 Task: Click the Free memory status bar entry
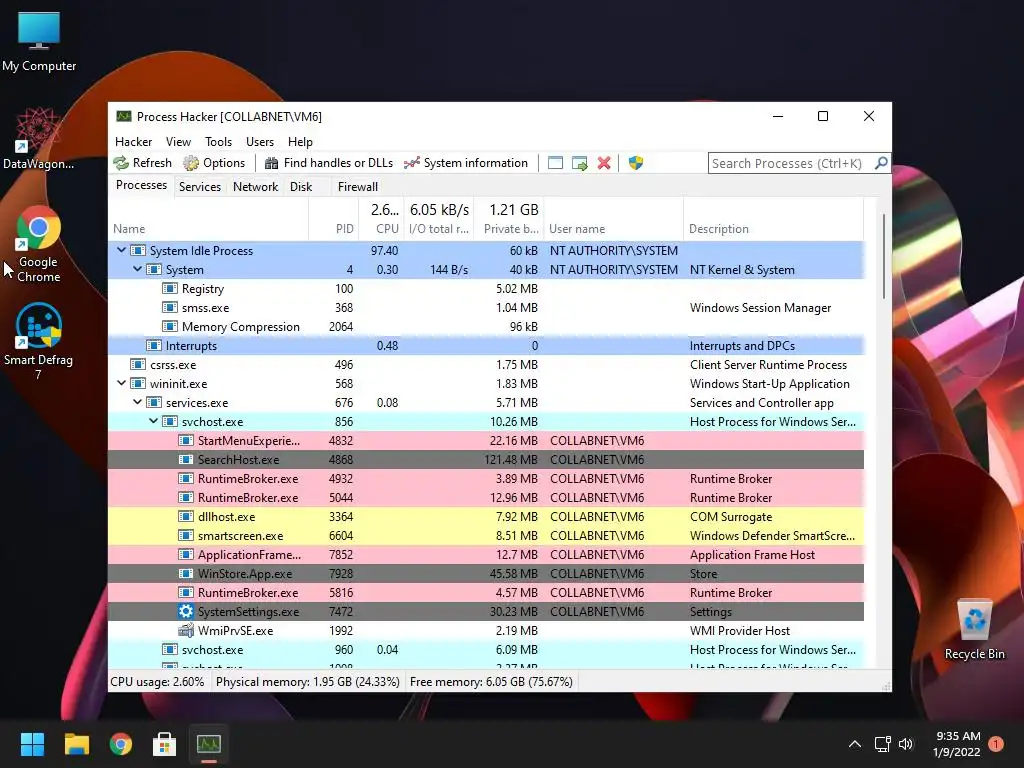(x=491, y=682)
